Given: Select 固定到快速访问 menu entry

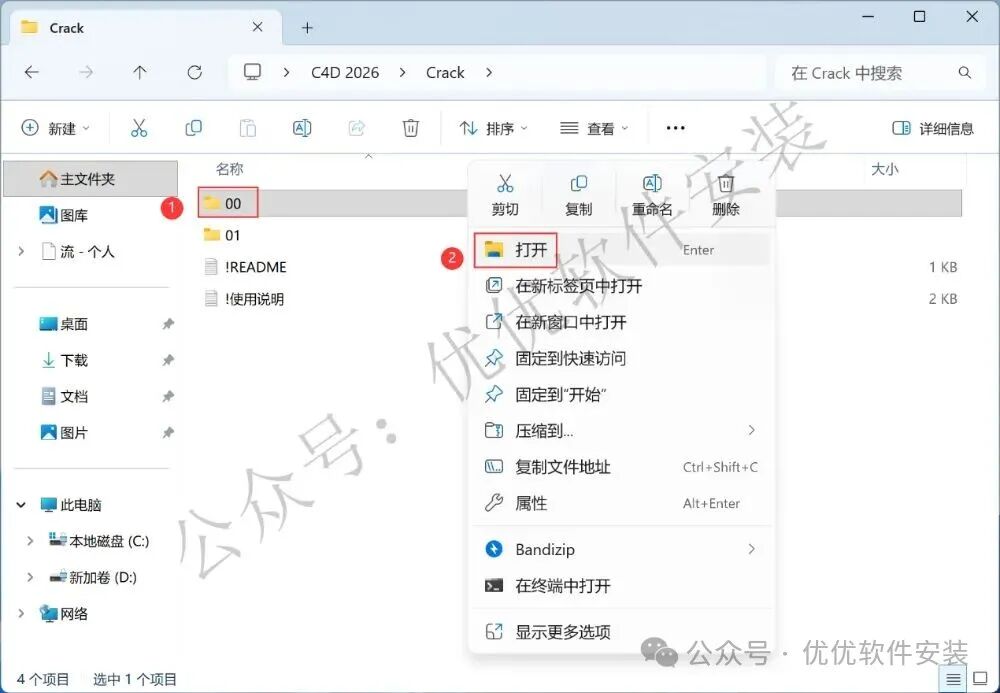Looking at the screenshot, I should coord(622,358).
